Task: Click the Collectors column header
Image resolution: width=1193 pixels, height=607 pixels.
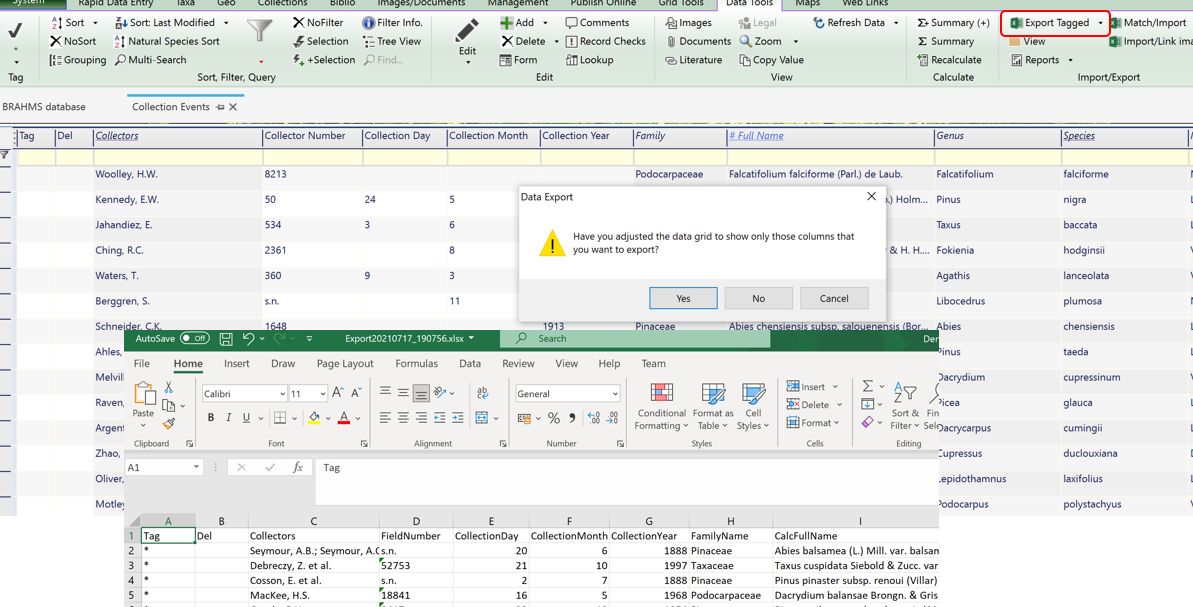Action: point(177,136)
